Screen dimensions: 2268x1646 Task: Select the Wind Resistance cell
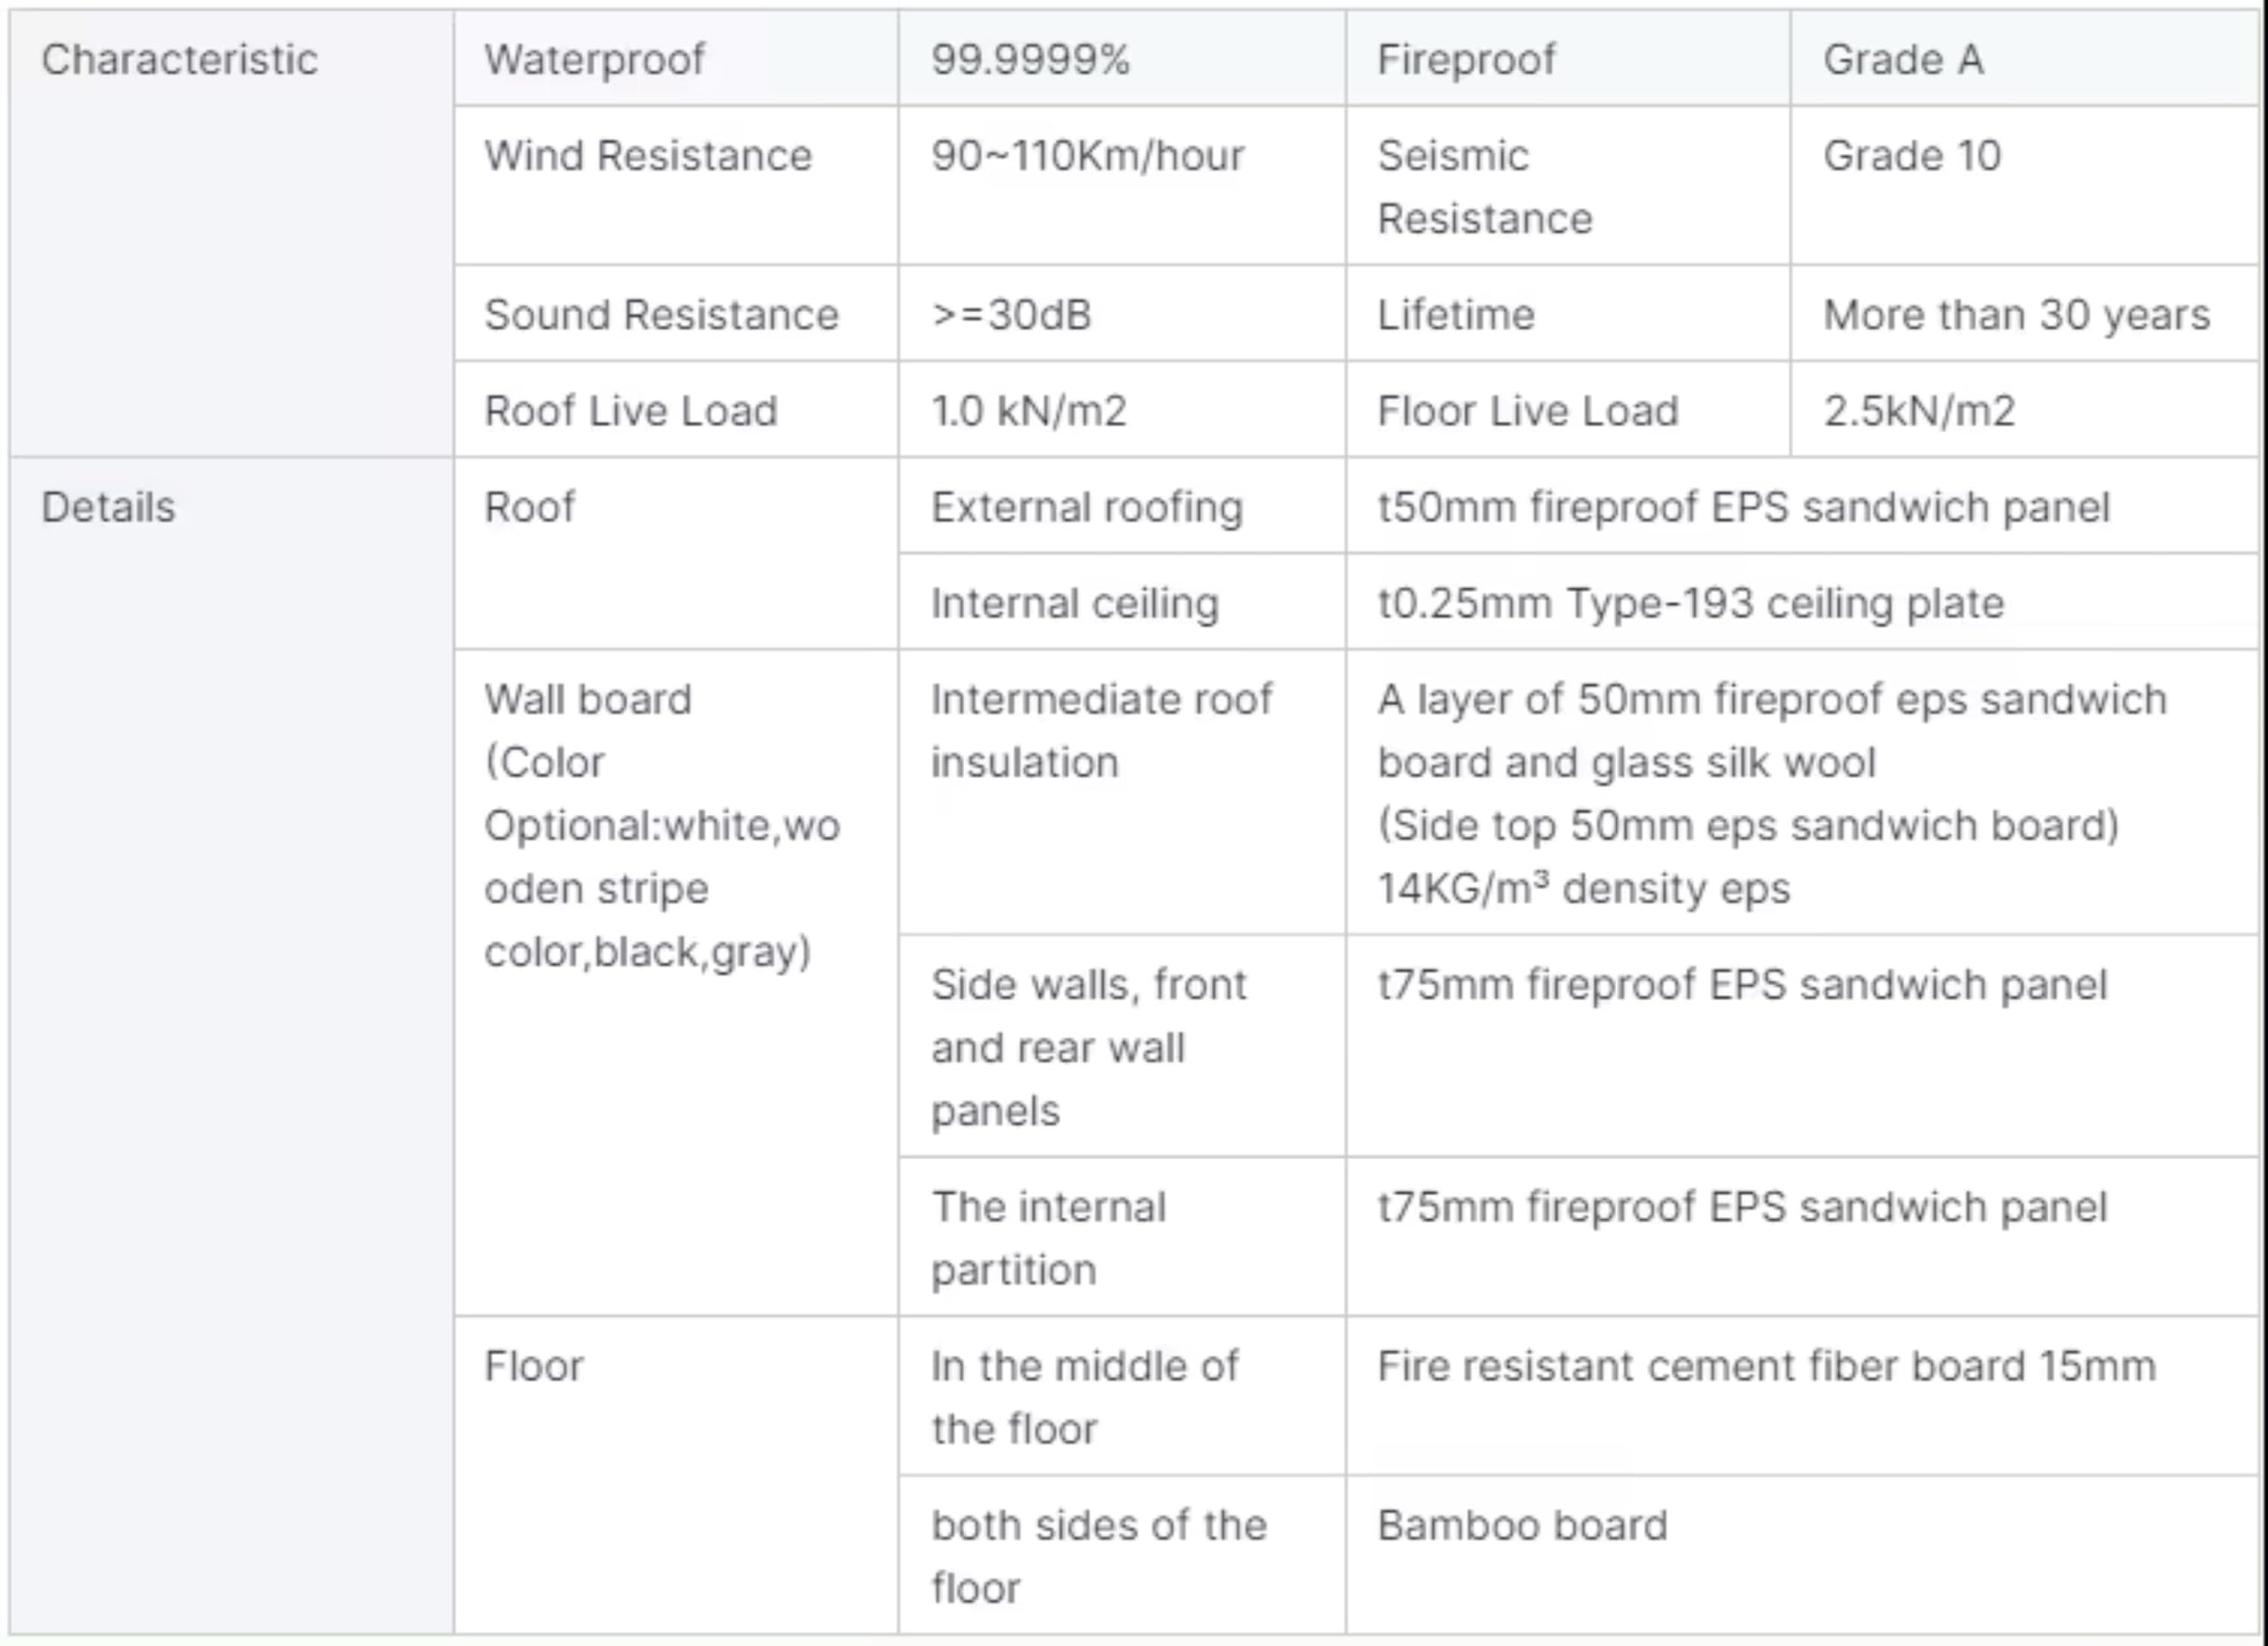coord(676,185)
